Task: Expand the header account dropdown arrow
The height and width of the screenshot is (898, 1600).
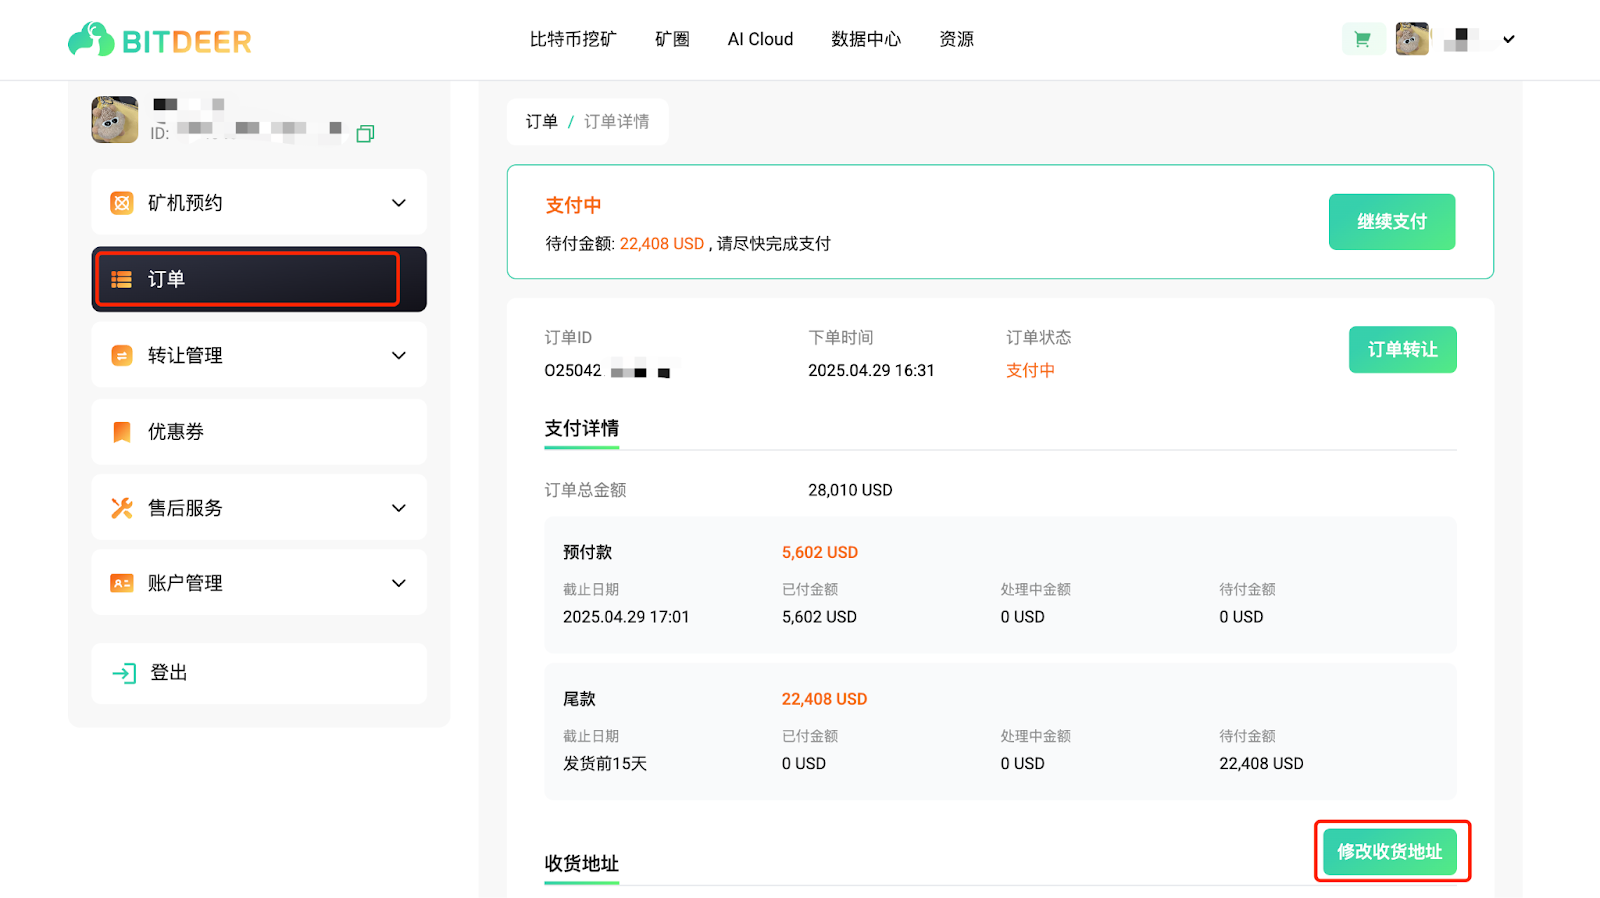Action: click(1509, 39)
